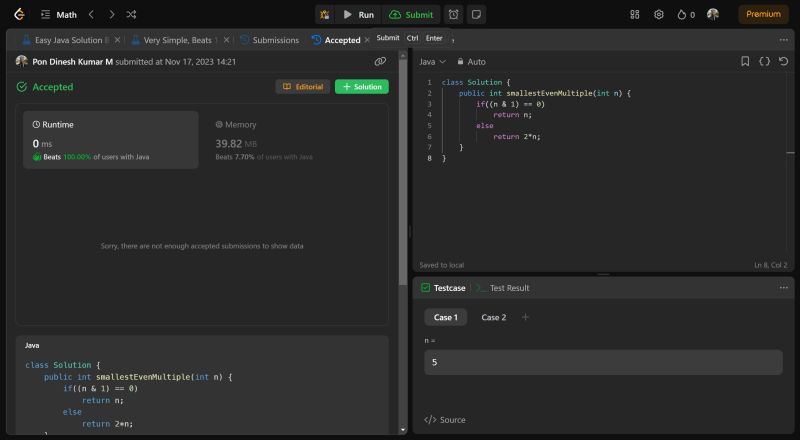800x440 pixels.
Task: Click Saved to local status text
Action: [x=441, y=265]
